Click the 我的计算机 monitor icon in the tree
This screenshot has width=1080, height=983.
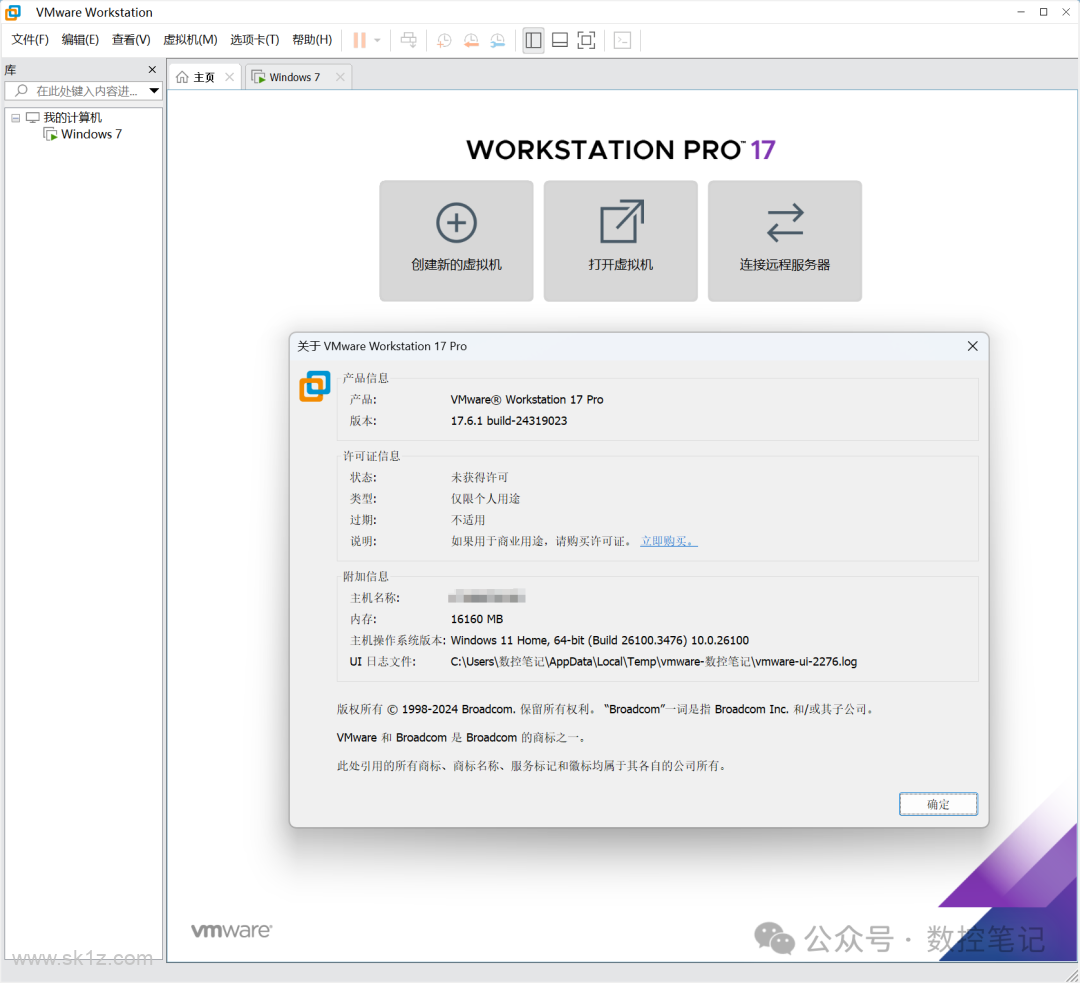[x=32, y=118]
